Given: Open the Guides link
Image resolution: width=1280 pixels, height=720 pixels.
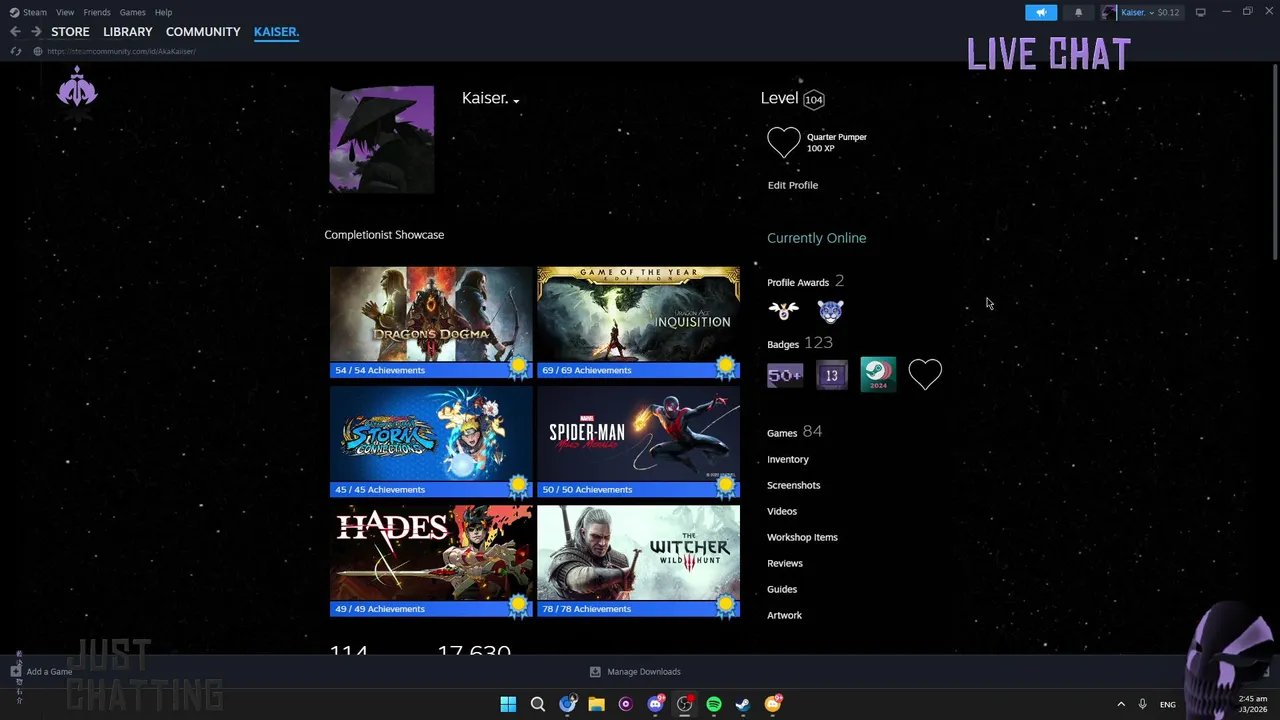Looking at the screenshot, I should (x=782, y=589).
